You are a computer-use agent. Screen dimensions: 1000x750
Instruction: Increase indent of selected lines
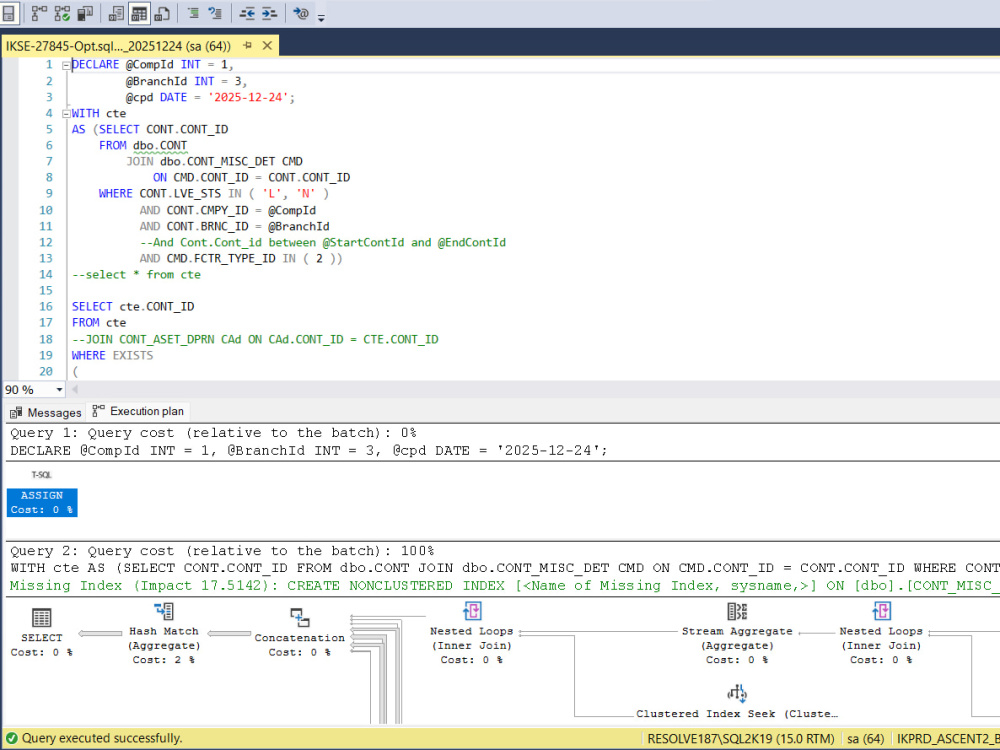tap(270, 13)
